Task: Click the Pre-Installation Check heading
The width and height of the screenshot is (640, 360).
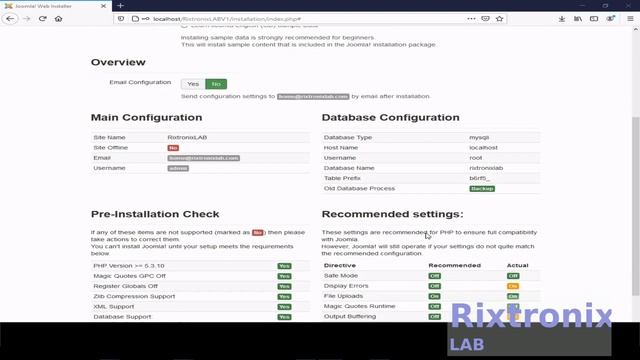Action: (x=155, y=214)
